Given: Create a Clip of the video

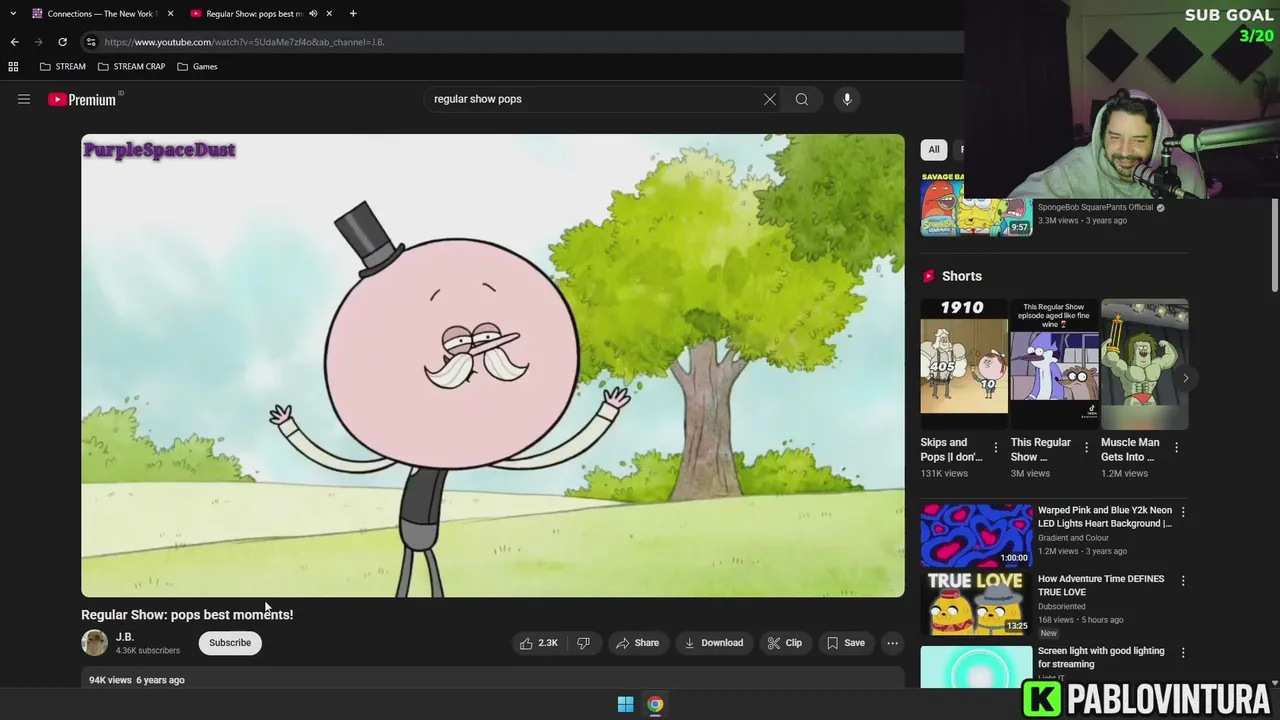Looking at the screenshot, I should pyautogui.click(x=784, y=643).
